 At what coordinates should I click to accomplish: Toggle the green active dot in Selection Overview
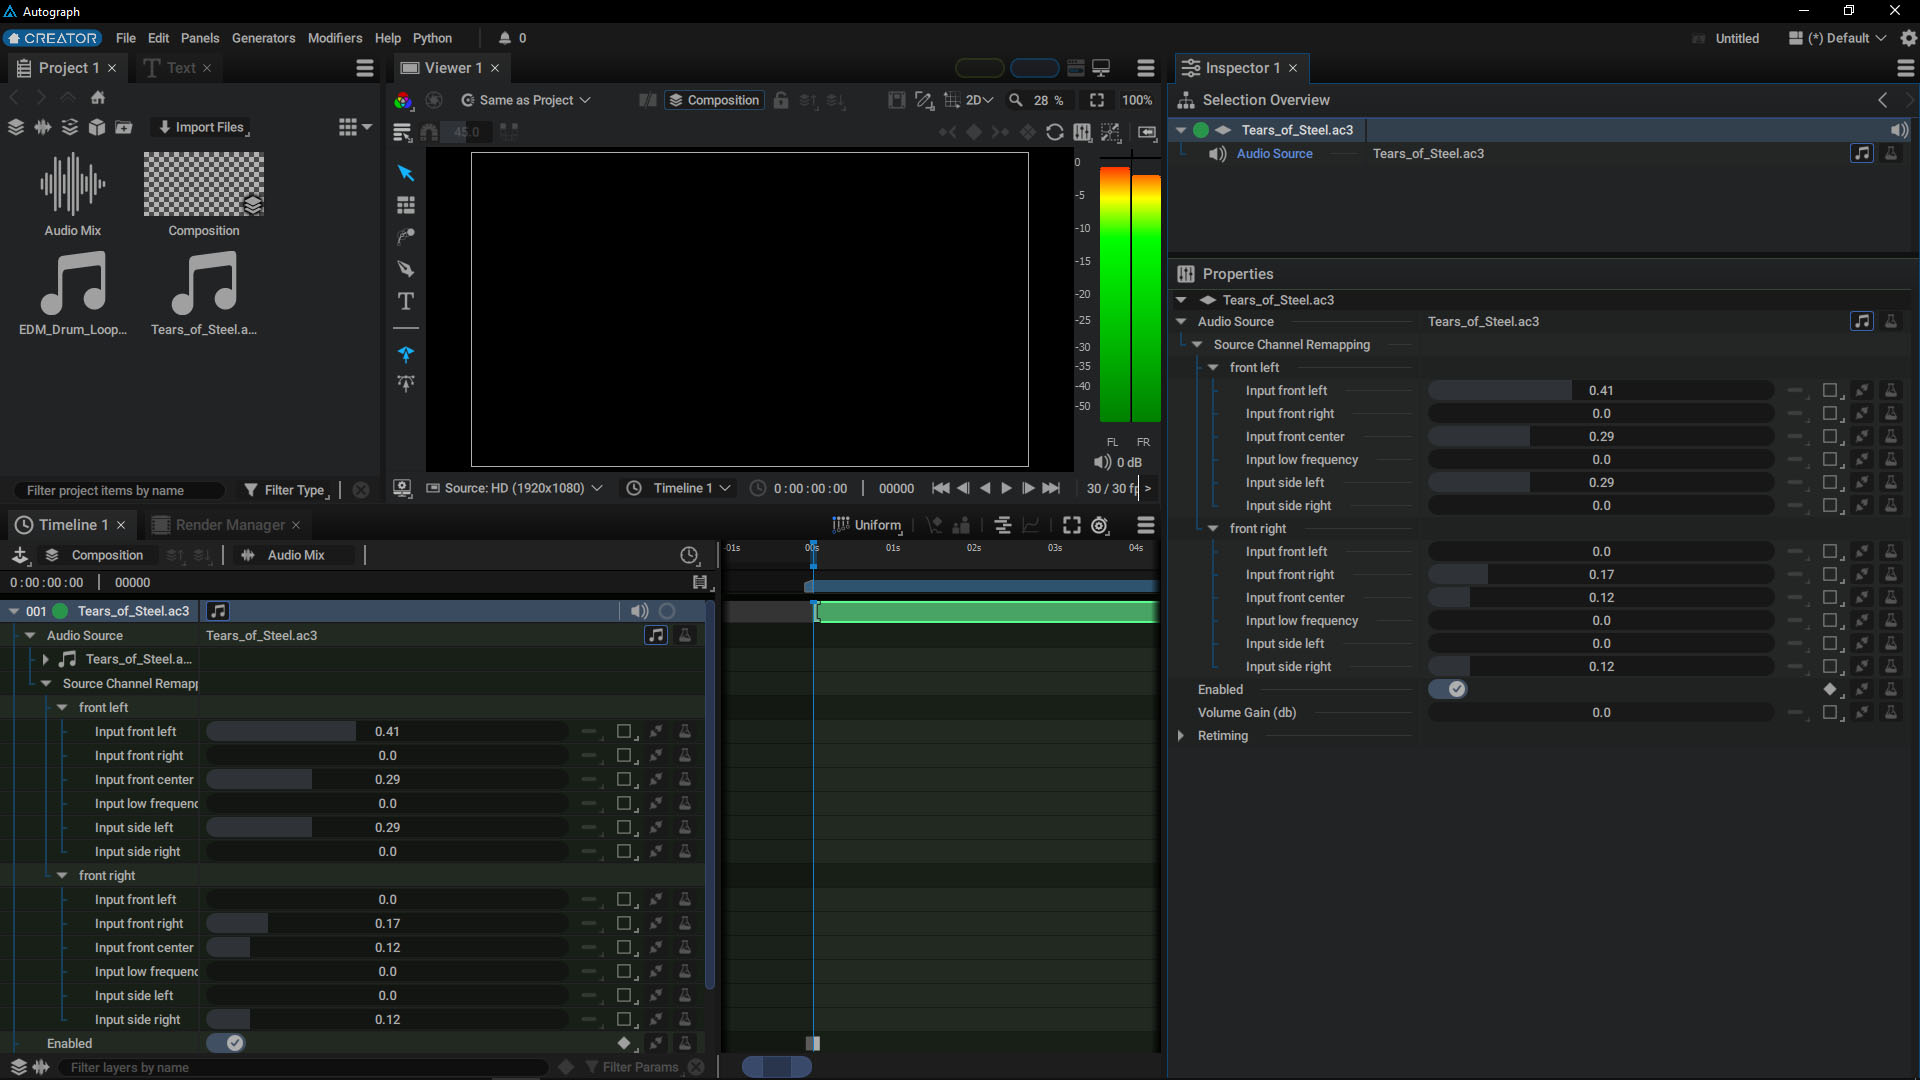pos(1201,130)
